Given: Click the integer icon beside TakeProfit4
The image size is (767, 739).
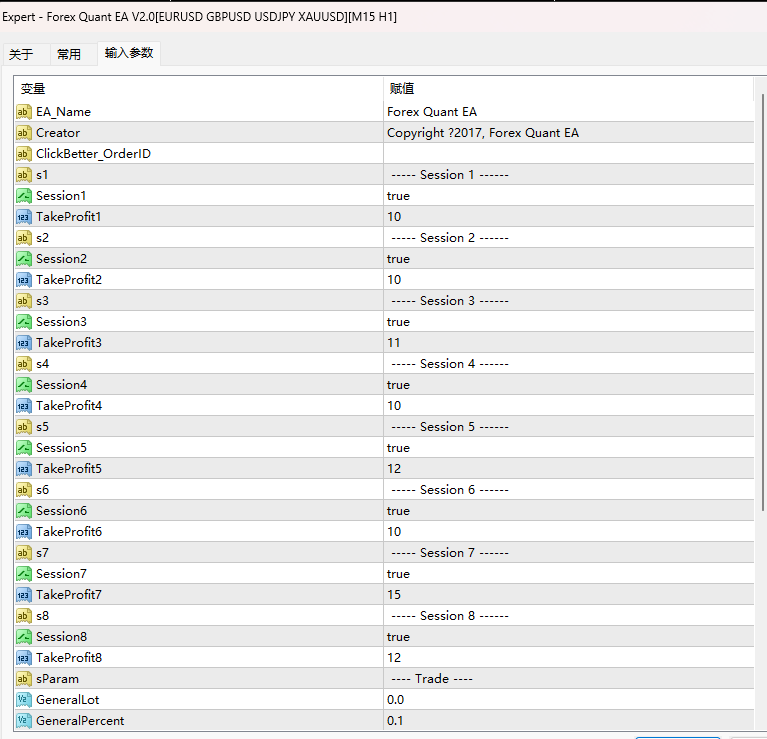Looking at the screenshot, I should point(23,406).
